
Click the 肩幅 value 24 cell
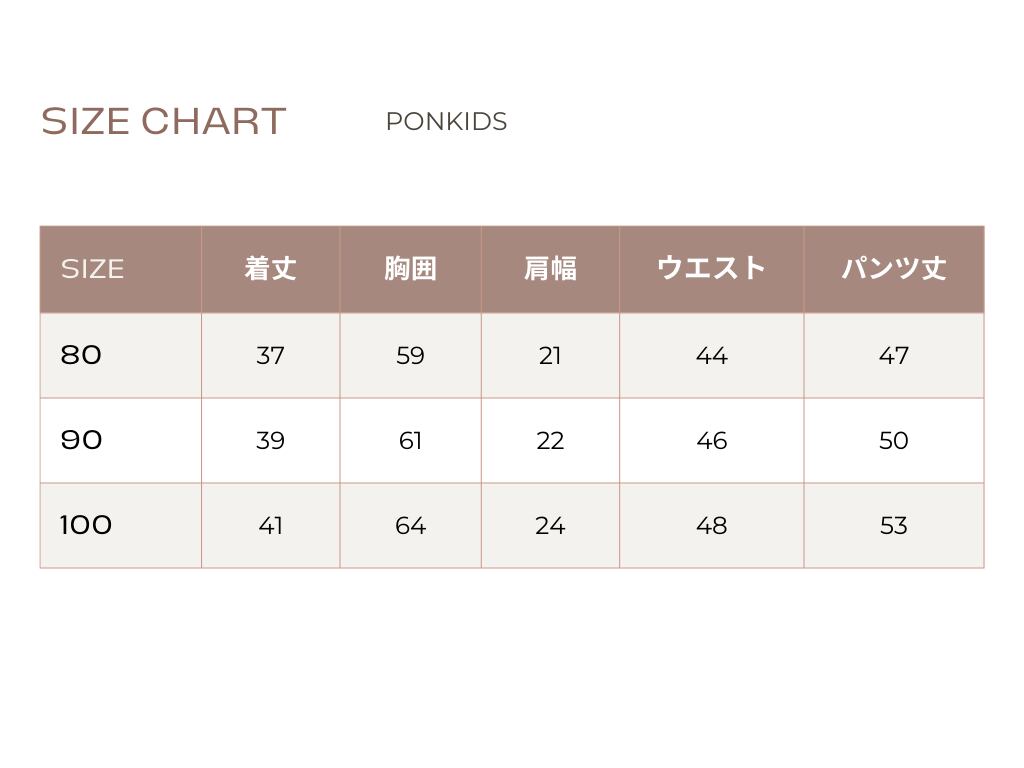550,526
